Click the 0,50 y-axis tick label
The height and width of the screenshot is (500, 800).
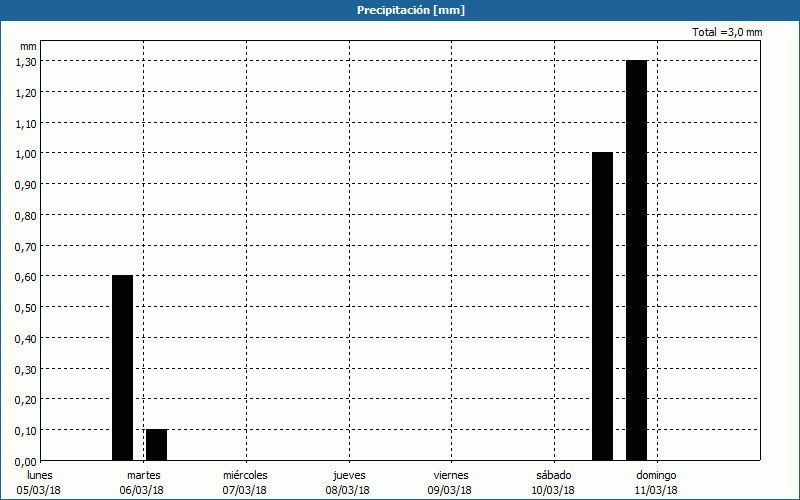(26, 307)
